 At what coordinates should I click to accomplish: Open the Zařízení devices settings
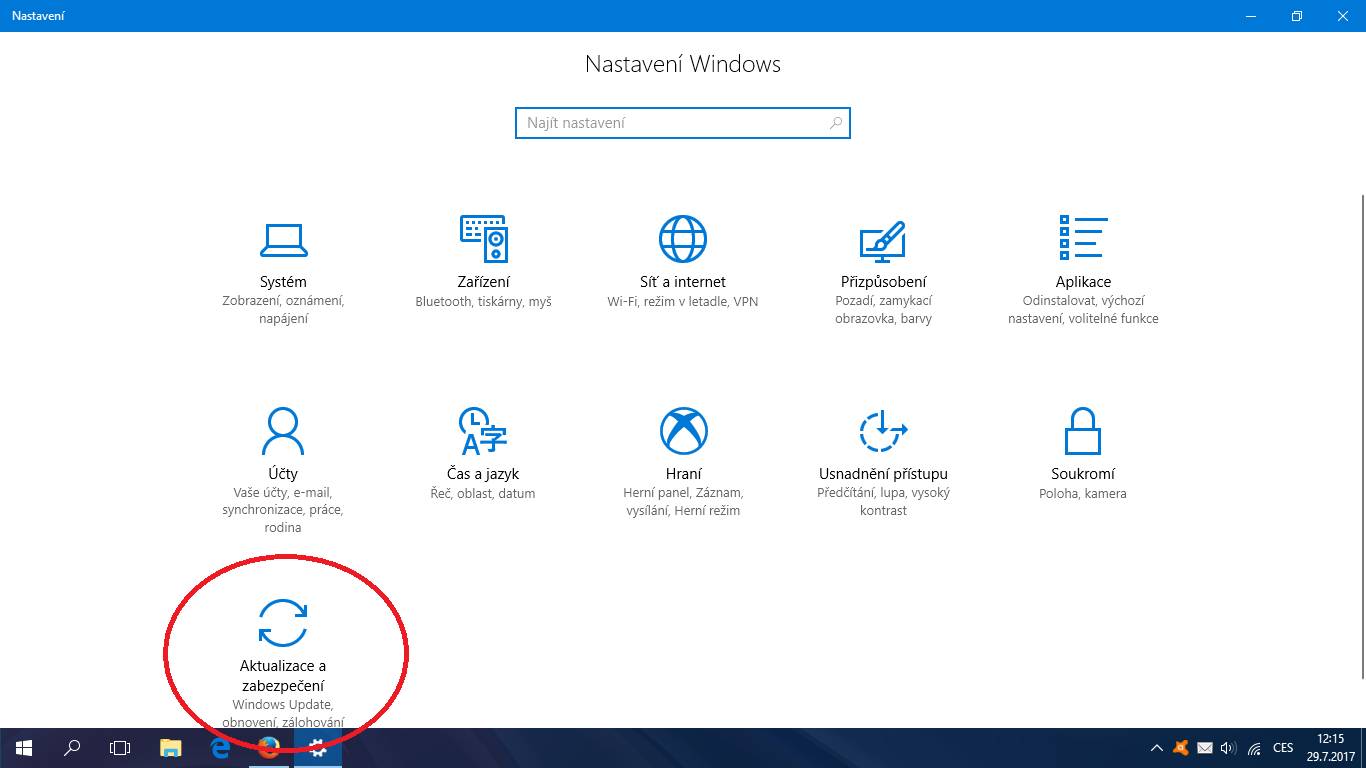pos(483,262)
